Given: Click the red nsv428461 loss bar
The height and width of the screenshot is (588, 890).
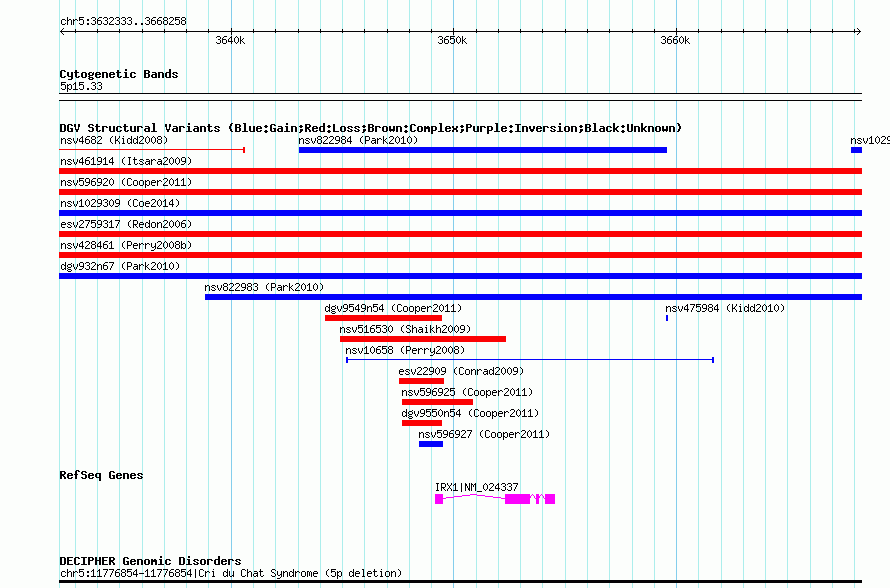Looking at the screenshot, I should click(x=460, y=255).
